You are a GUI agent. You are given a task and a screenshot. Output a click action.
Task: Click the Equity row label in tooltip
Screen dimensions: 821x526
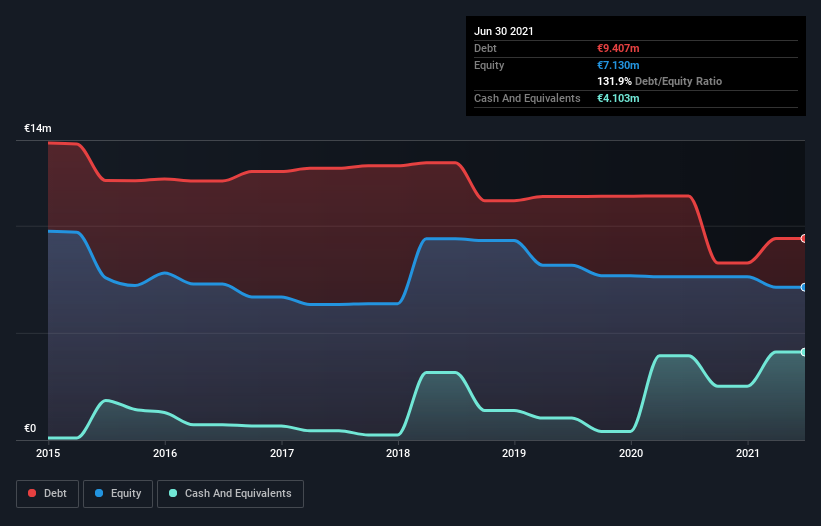point(489,65)
